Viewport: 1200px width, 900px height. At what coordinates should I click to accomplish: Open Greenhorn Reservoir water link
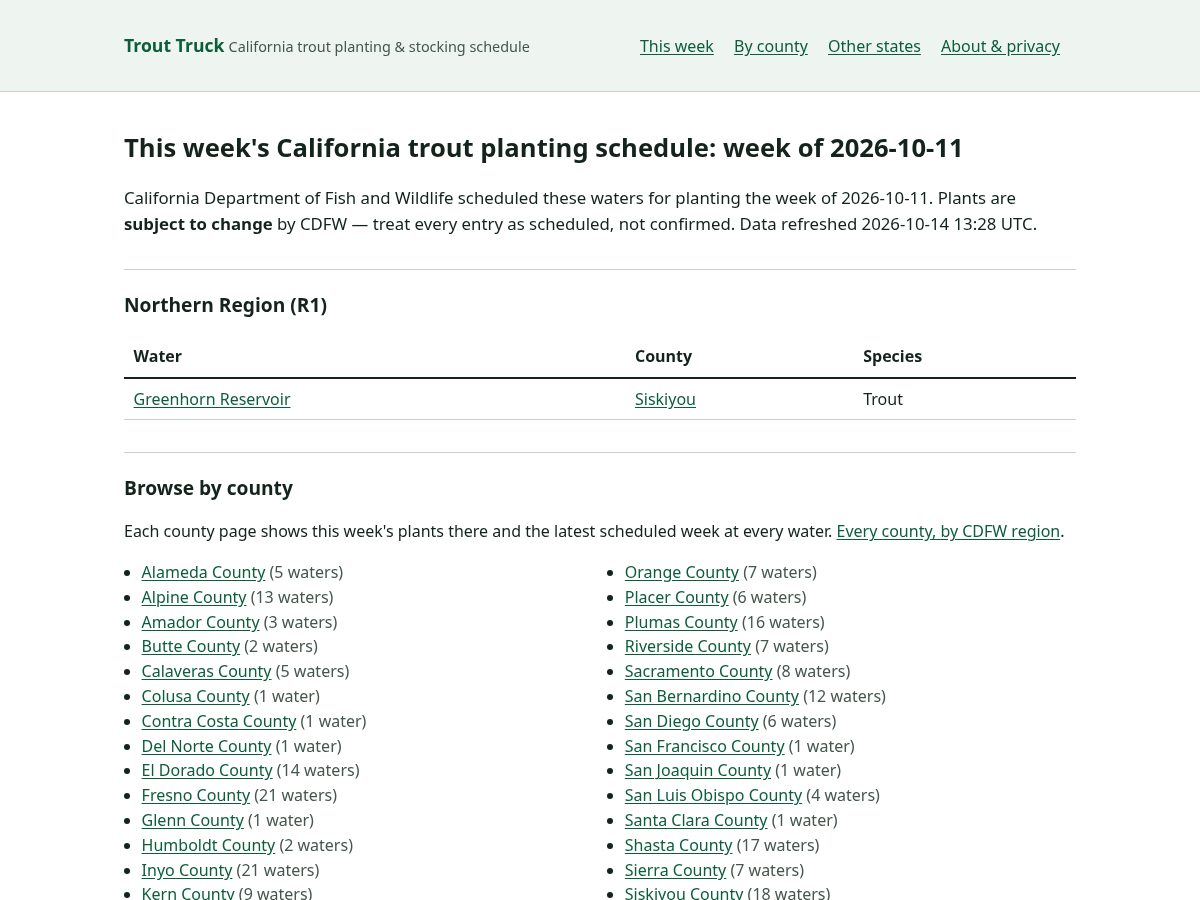pyautogui.click(x=212, y=399)
